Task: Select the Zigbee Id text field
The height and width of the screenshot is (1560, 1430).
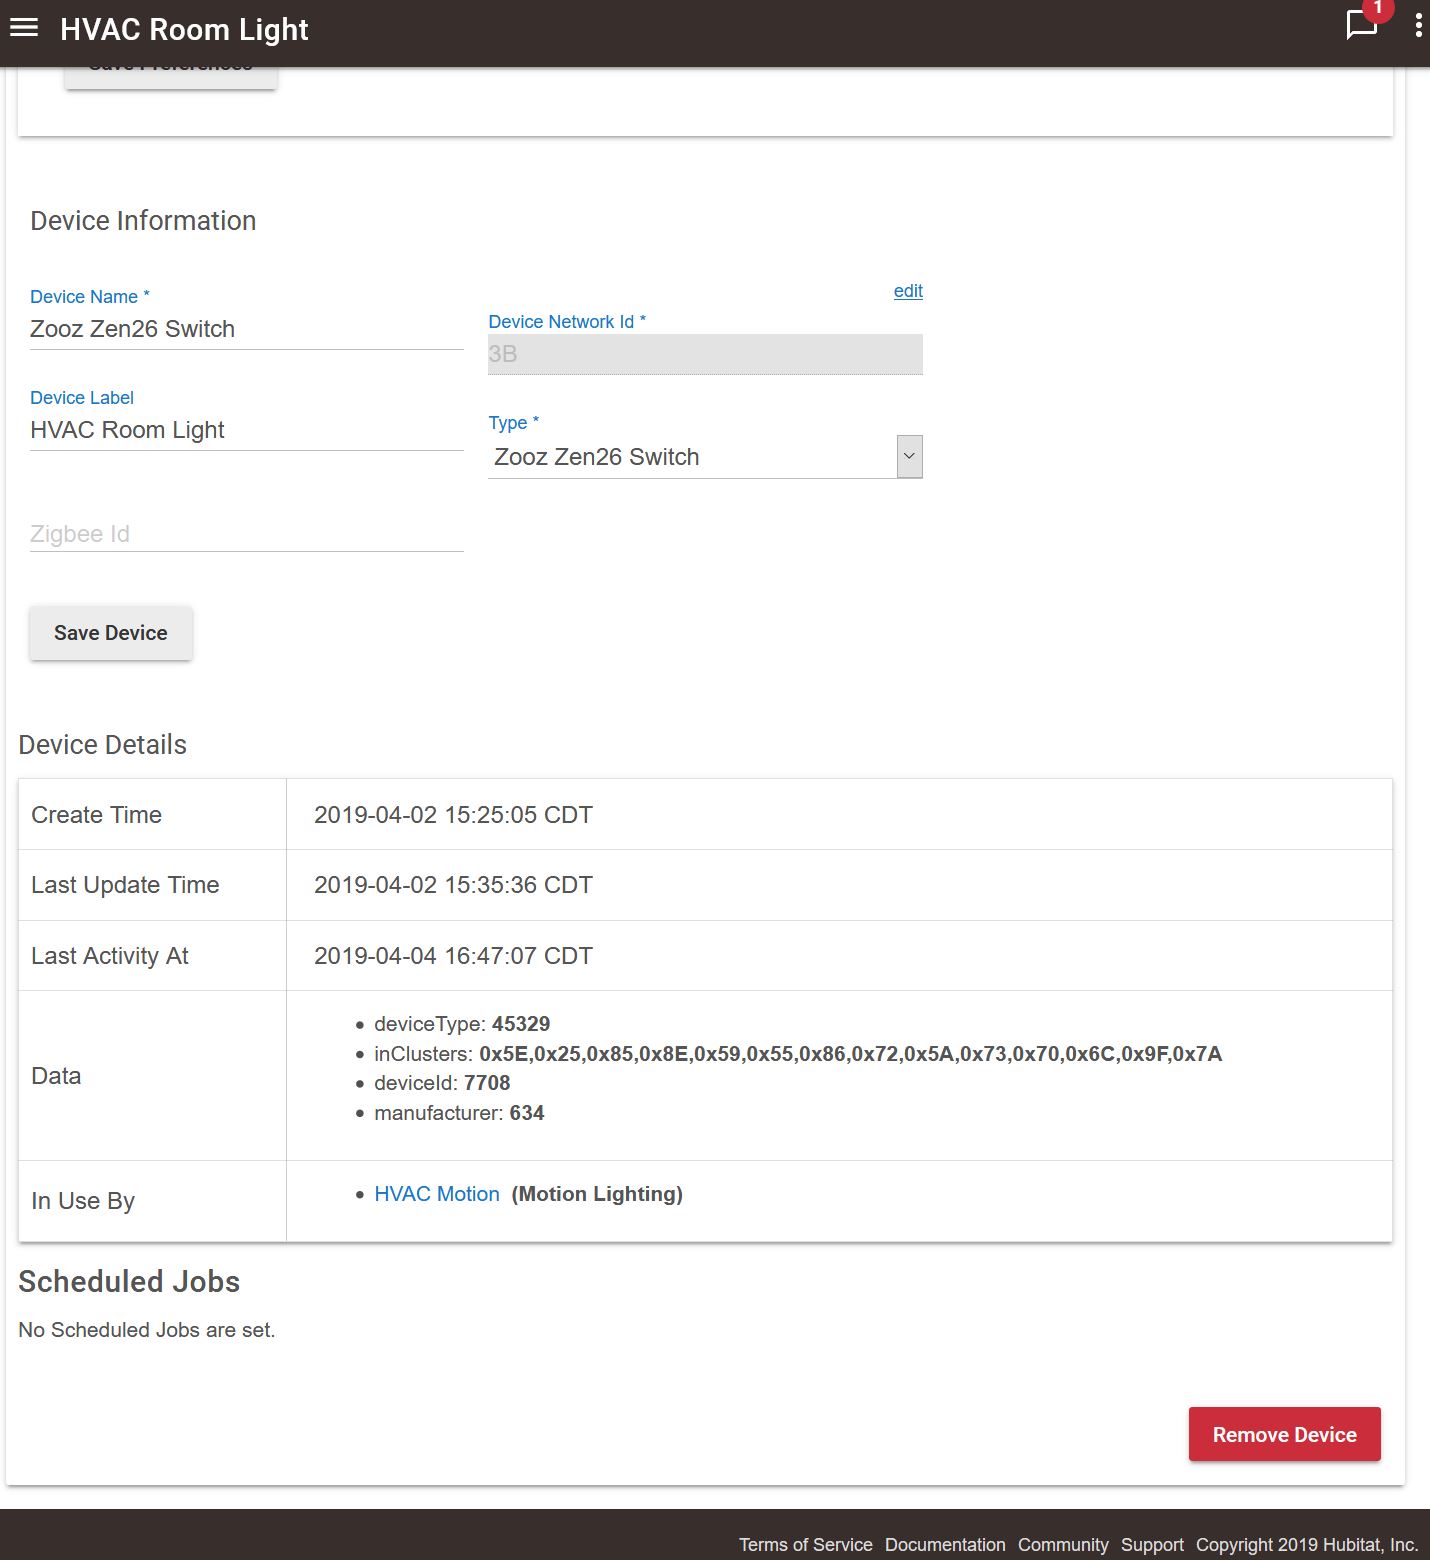Action: pos(246,534)
